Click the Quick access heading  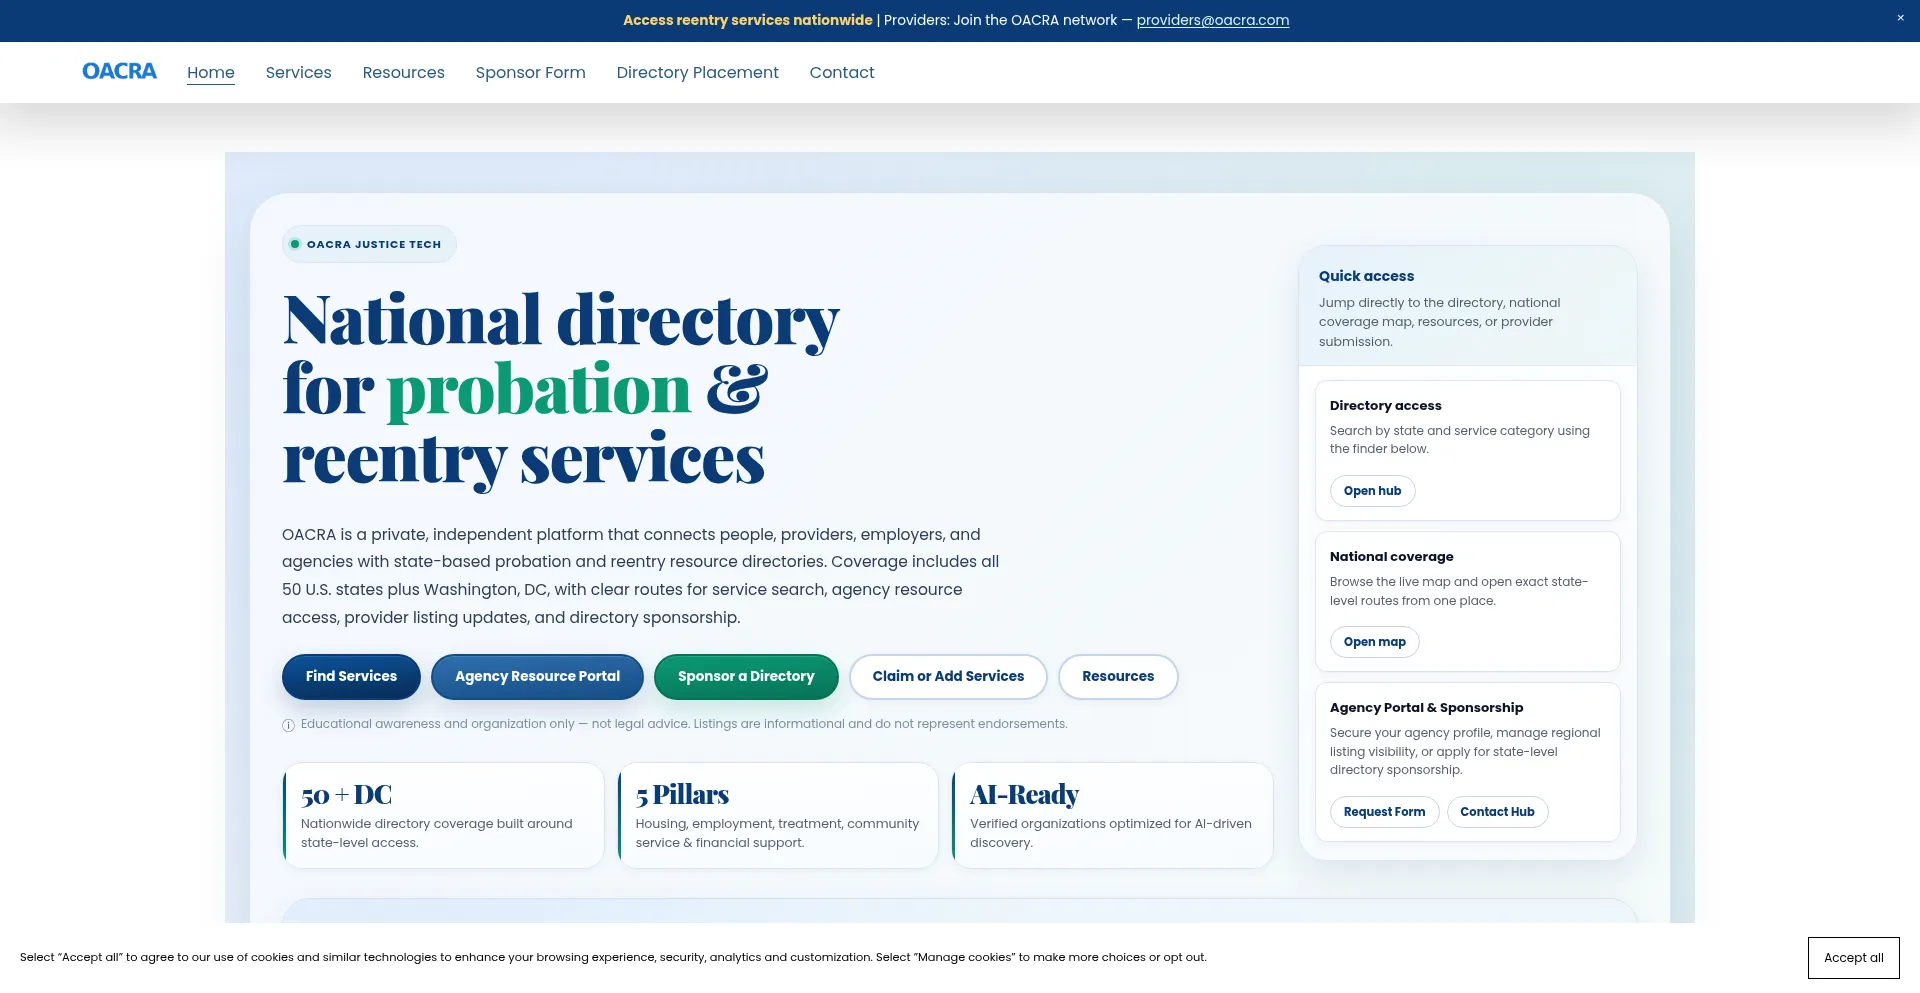pos(1366,276)
